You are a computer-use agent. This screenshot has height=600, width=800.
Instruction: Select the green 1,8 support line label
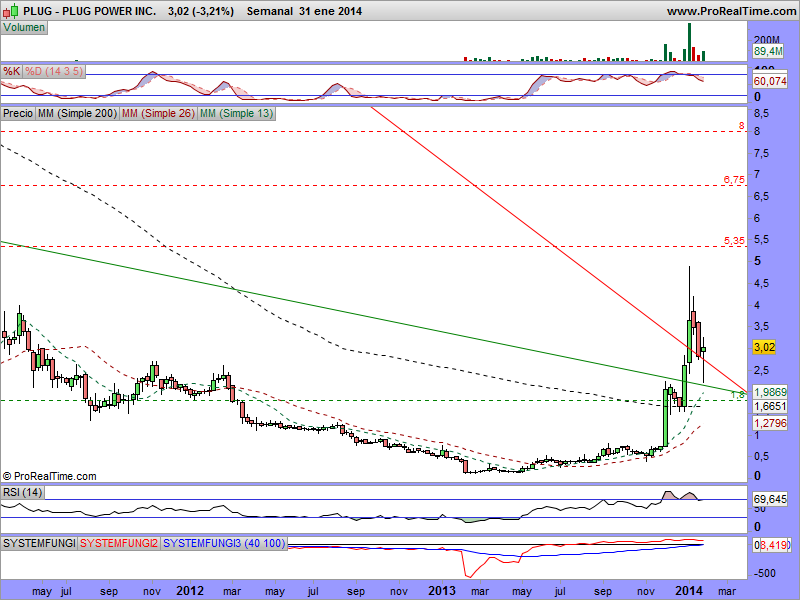pyautogui.click(x=738, y=395)
